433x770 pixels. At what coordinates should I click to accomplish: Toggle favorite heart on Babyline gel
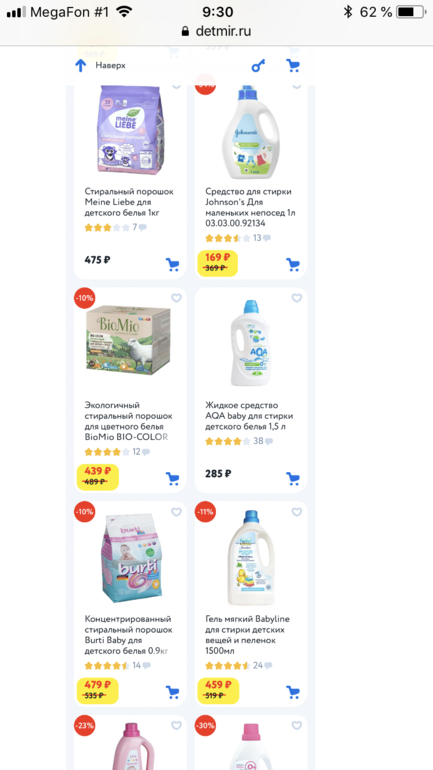pos(297,512)
